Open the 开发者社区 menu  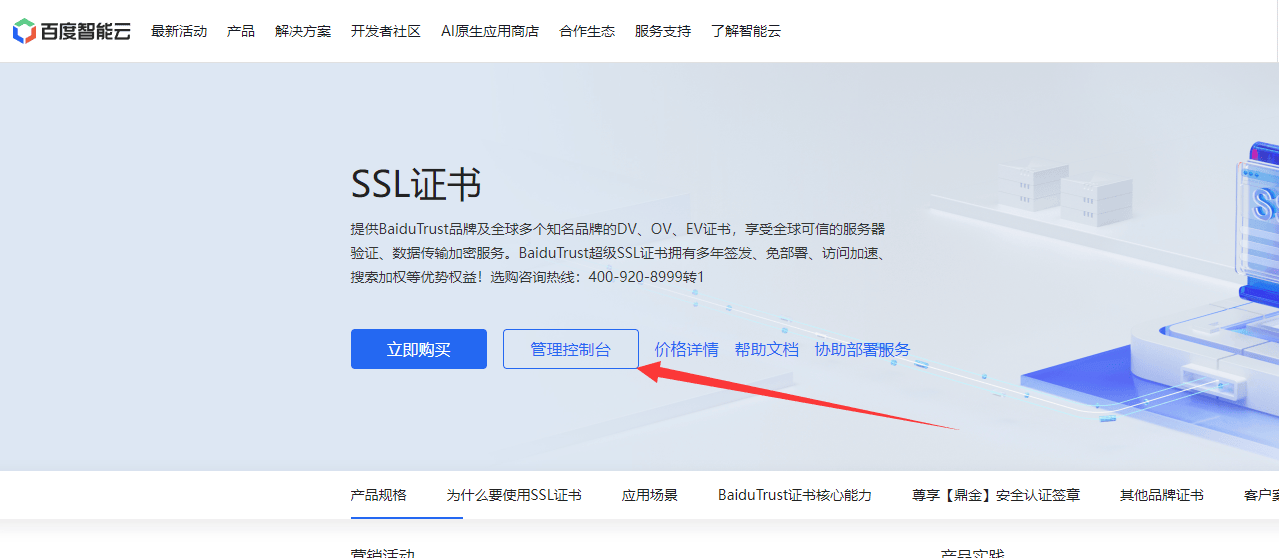click(x=386, y=31)
